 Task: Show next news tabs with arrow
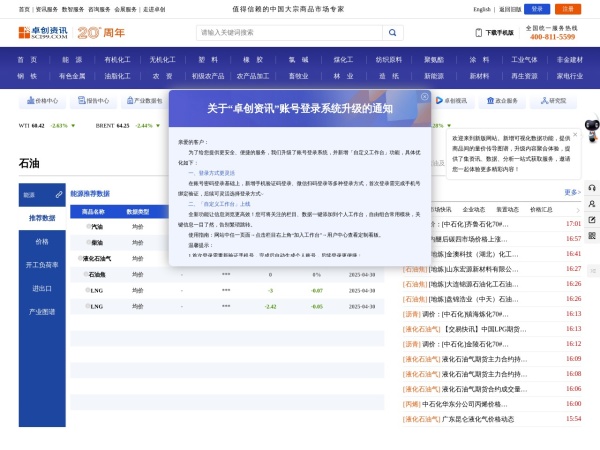(x=578, y=210)
